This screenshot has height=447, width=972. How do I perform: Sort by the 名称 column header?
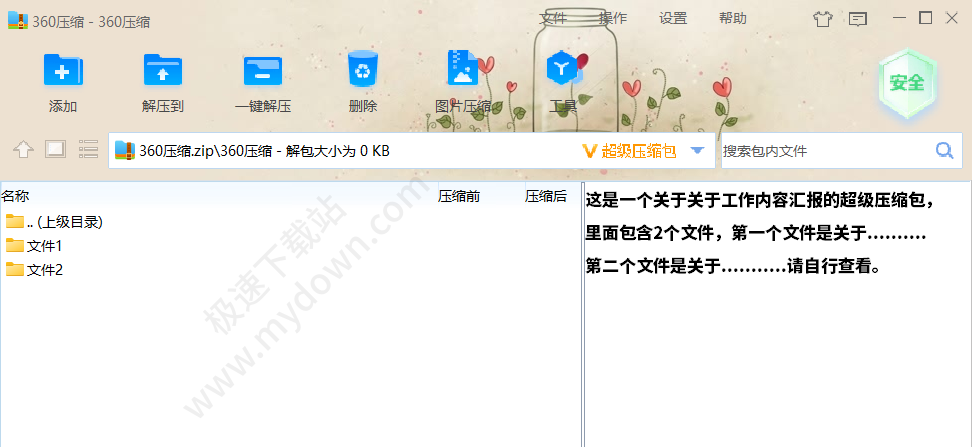pyautogui.click(x=15, y=197)
